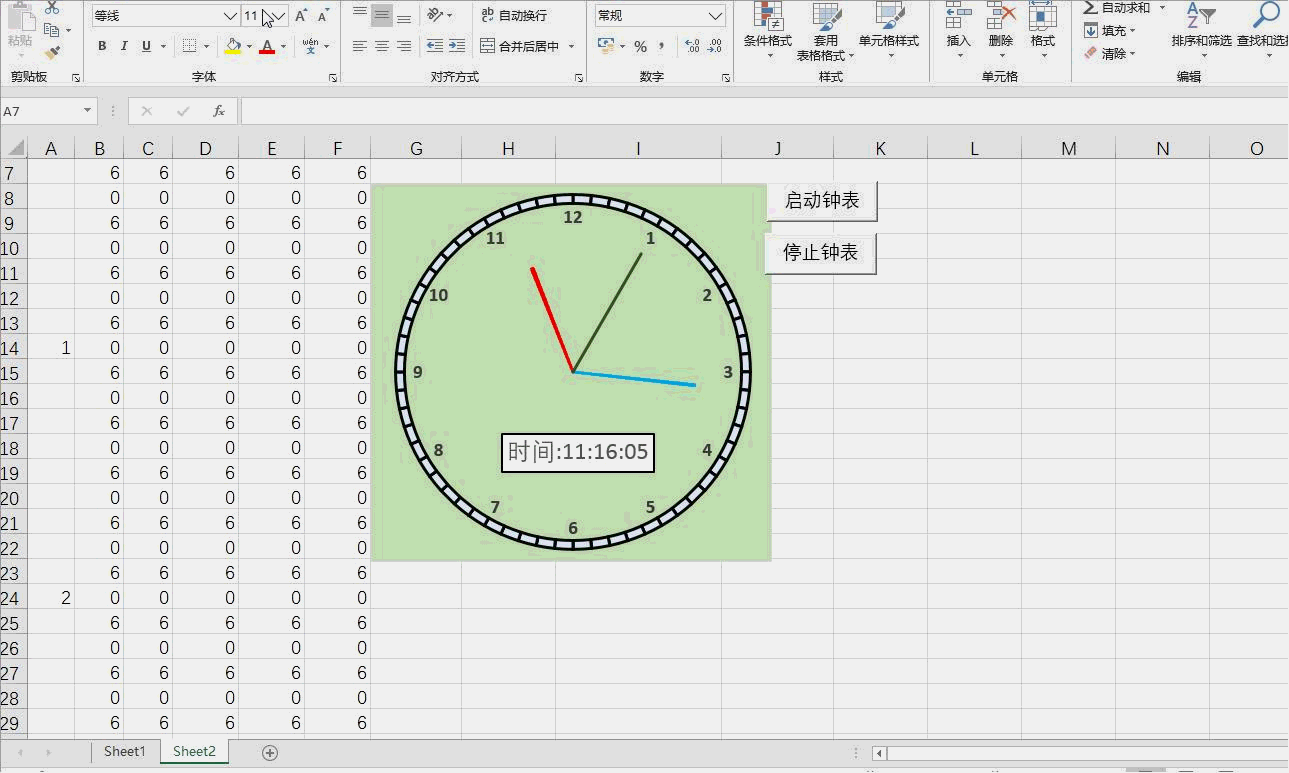
Task: Add a new sheet with plus icon
Action: pyautogui.click(x=269, y=753)
